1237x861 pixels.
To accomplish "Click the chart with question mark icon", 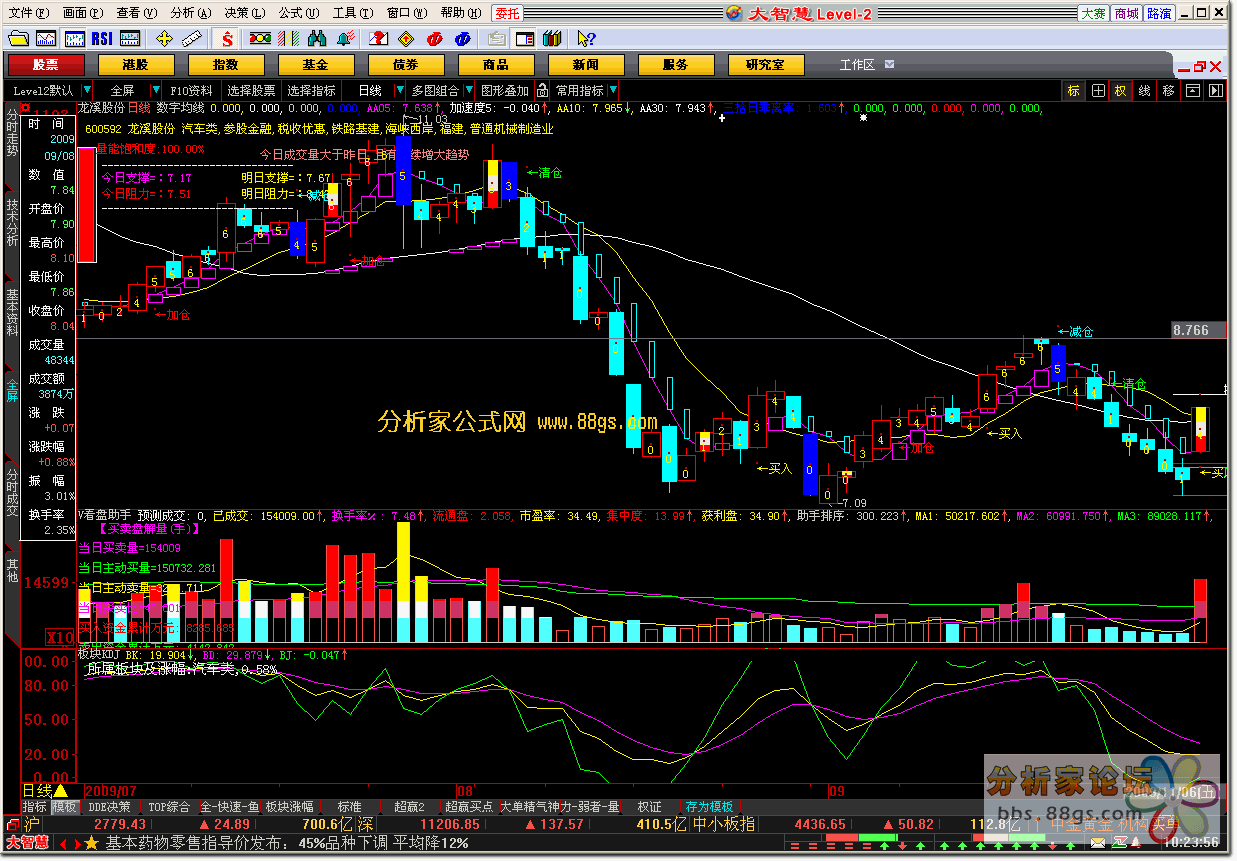I will click(x=378, y=39).
